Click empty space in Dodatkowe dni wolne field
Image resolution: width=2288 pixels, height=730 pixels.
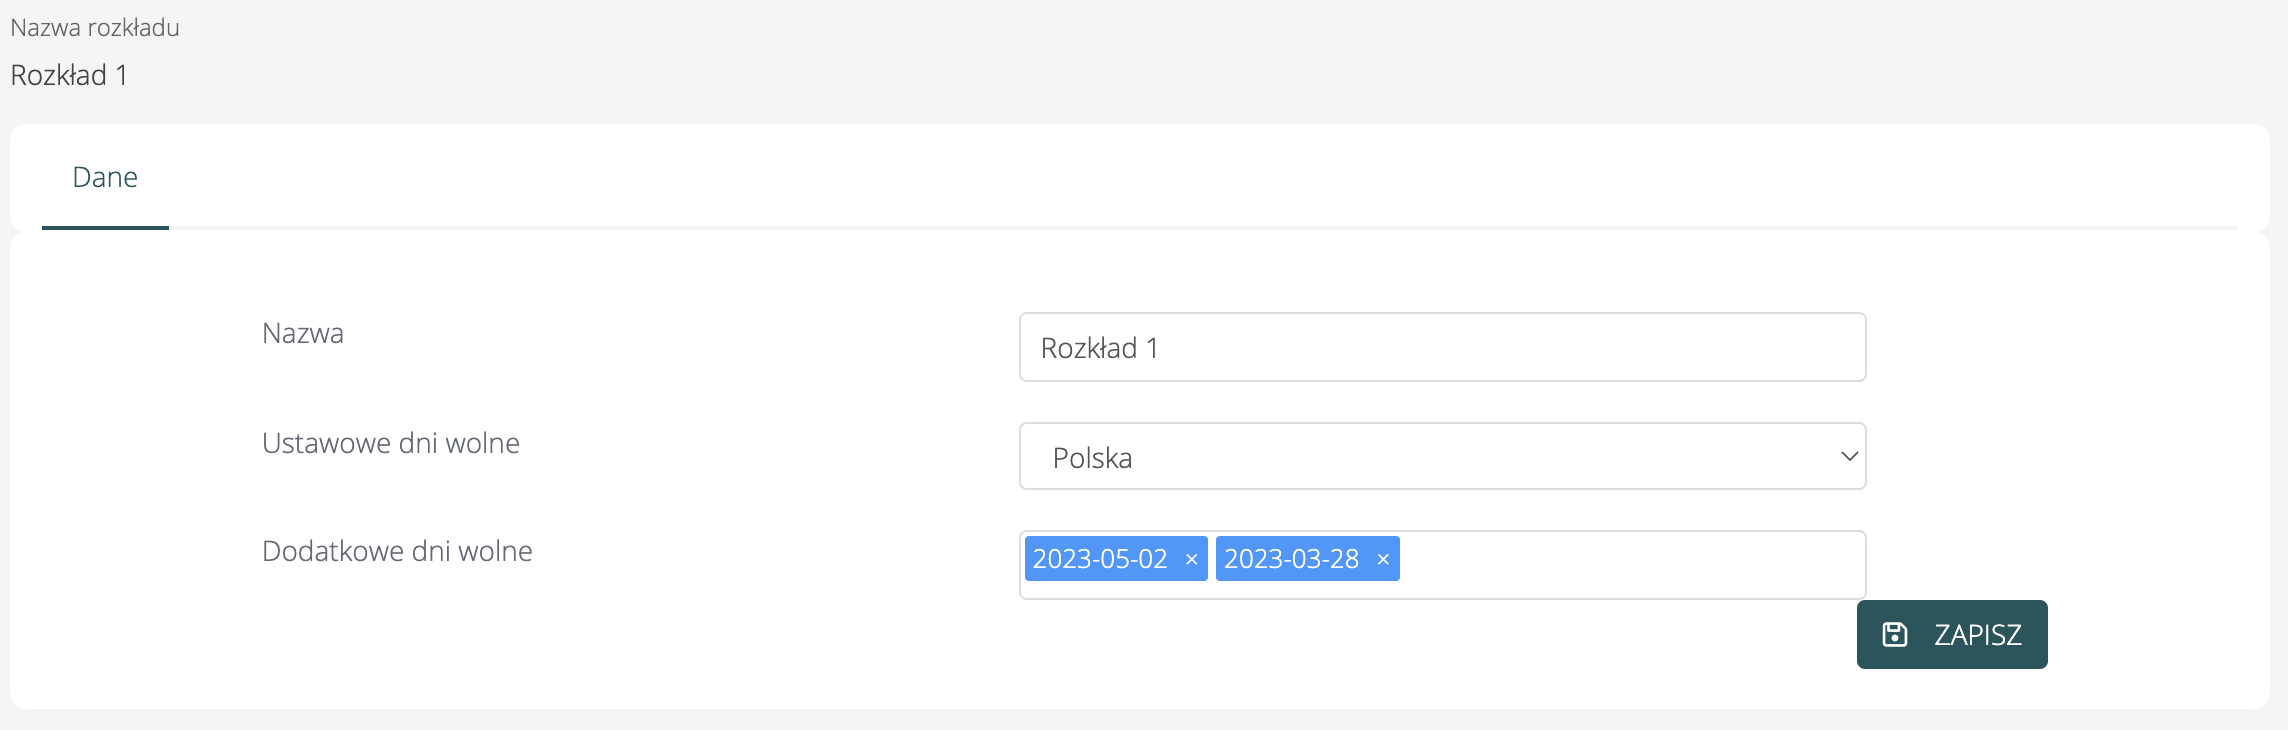(x=1630, y=564)
